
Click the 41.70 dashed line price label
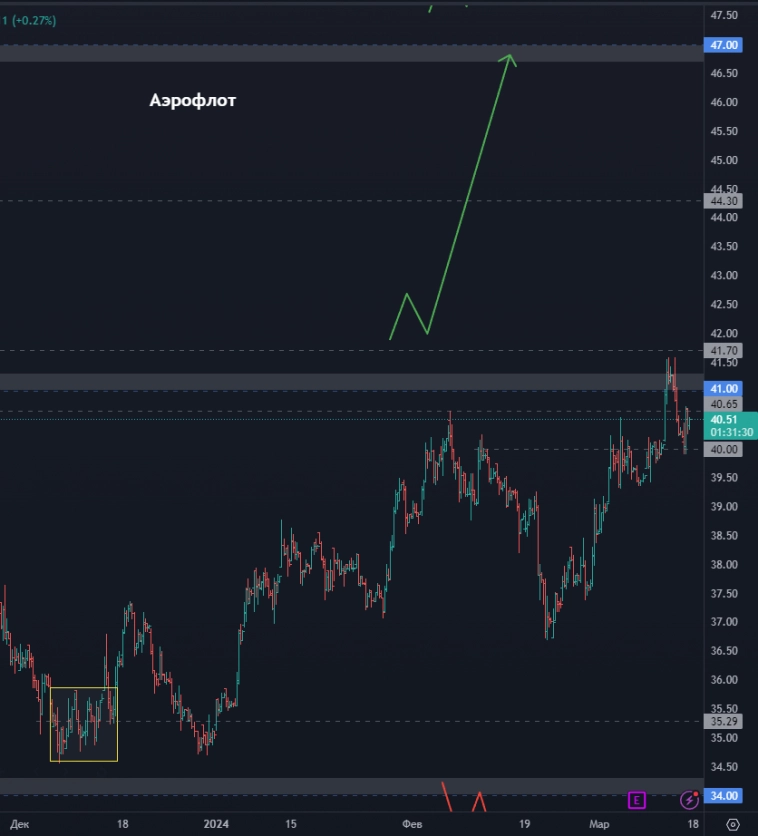click(724, 351)
